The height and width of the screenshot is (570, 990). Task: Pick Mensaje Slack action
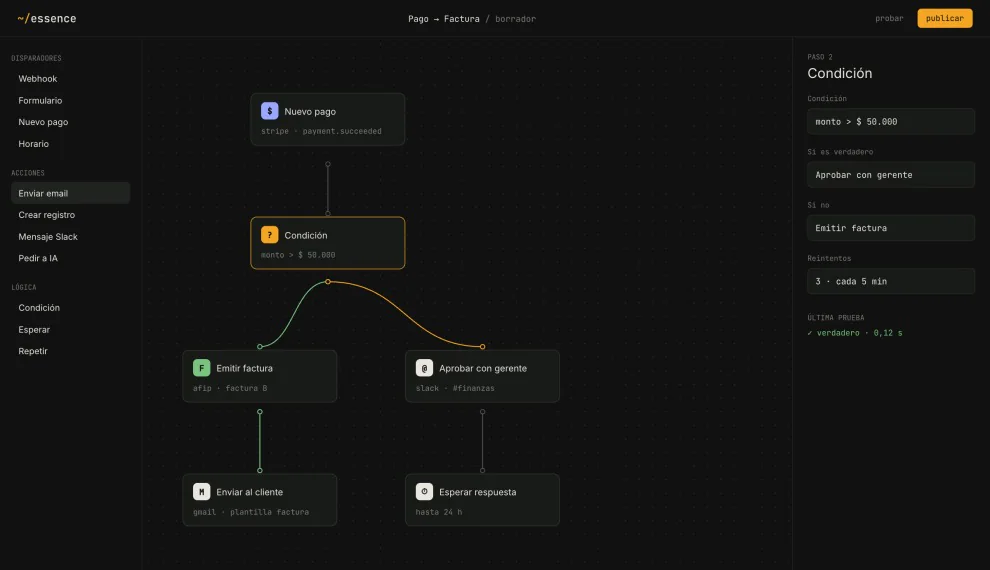pyautogui.click(x=70, y=237)
